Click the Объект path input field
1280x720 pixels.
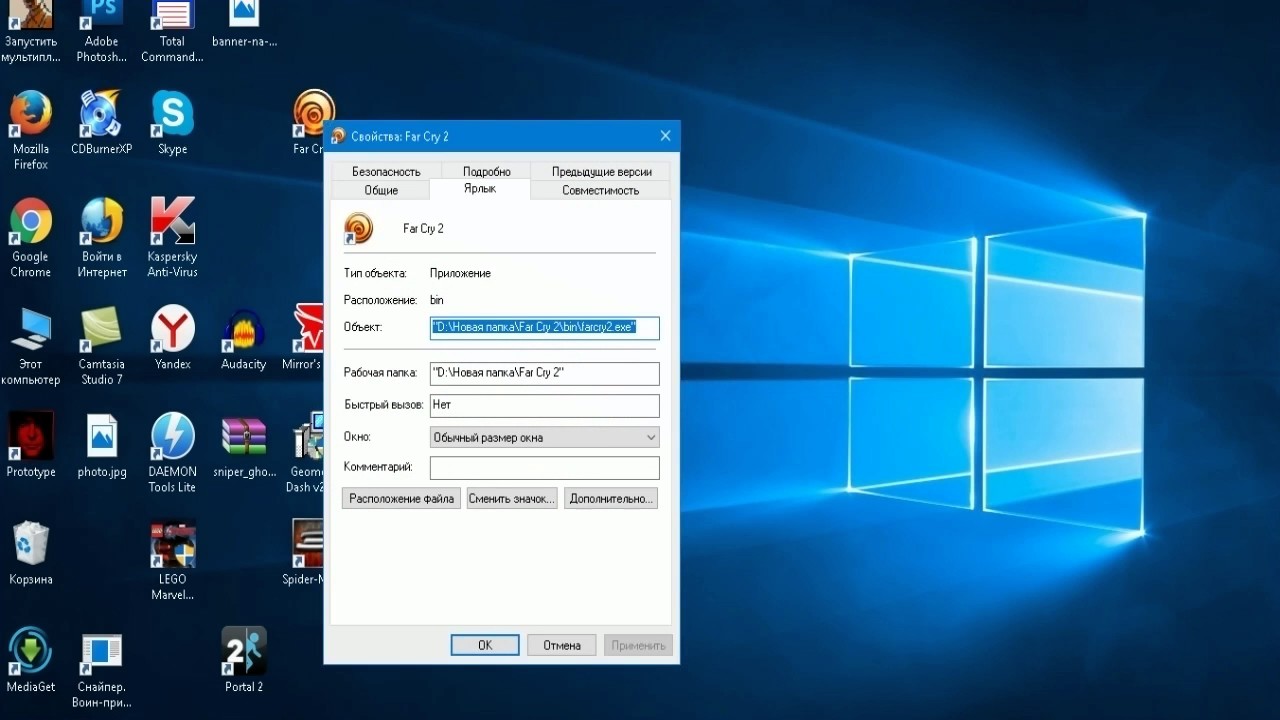click(x=545, y=327)
